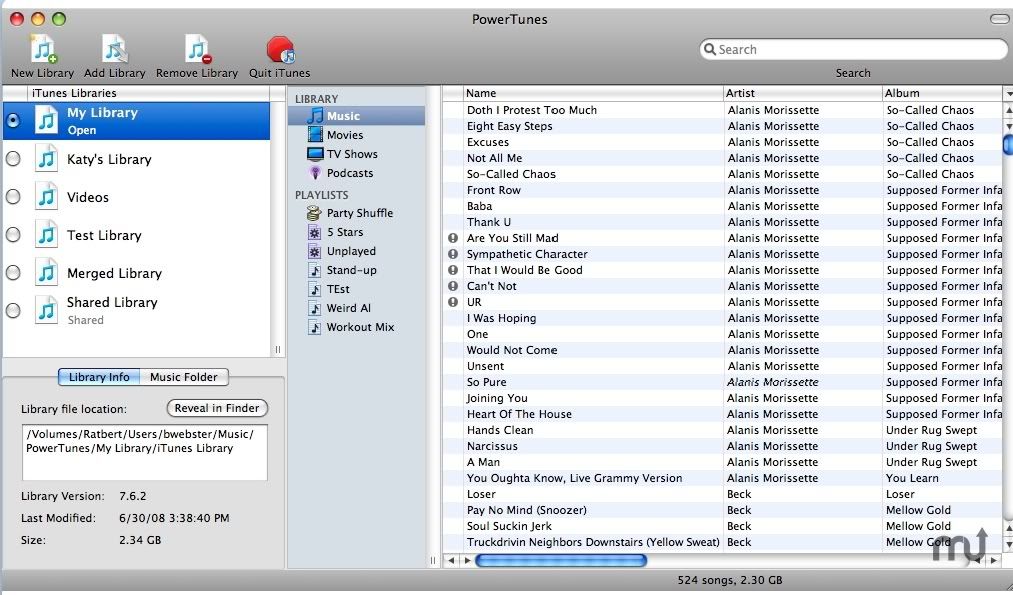The width and height of the screenshot is (1013, 595).
Task: Open the 5 Stars smart playlist icon
Action: [x=314, y=232]
